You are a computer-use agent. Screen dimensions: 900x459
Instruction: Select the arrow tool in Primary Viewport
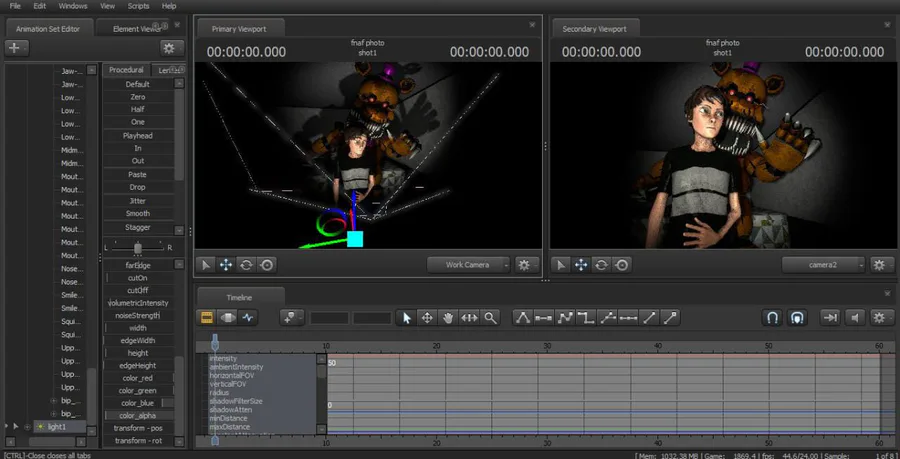tap(205, 264)
